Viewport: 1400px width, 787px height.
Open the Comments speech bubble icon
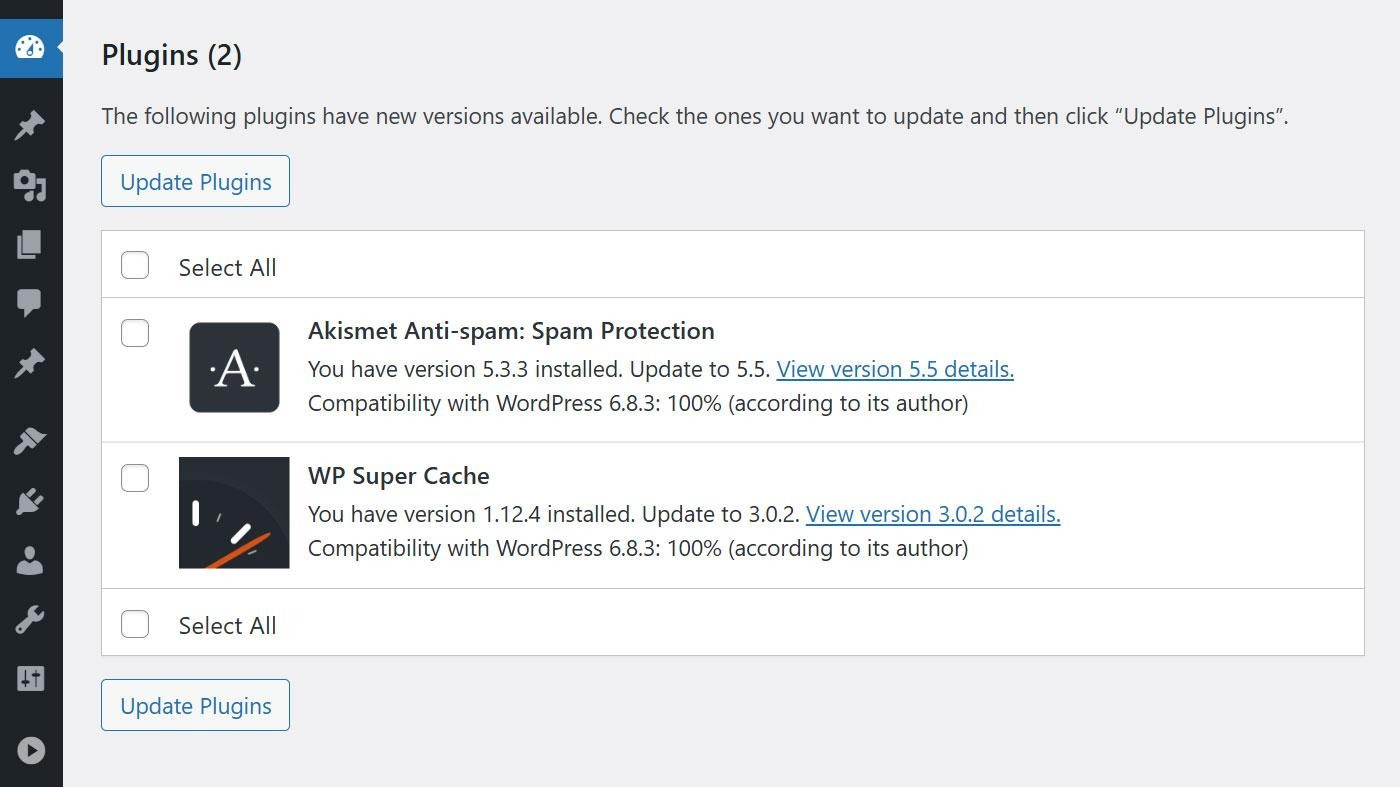point(30,303)
